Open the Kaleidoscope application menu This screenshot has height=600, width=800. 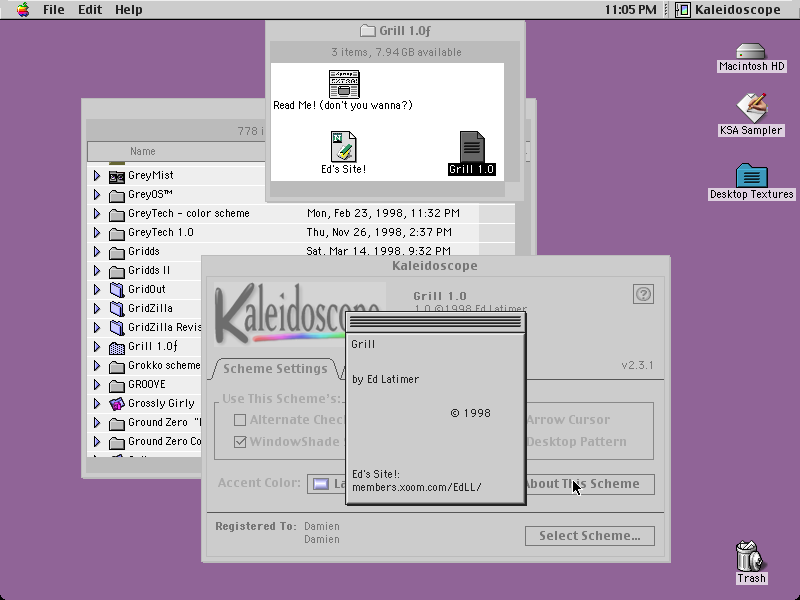(x=729, y=9)
